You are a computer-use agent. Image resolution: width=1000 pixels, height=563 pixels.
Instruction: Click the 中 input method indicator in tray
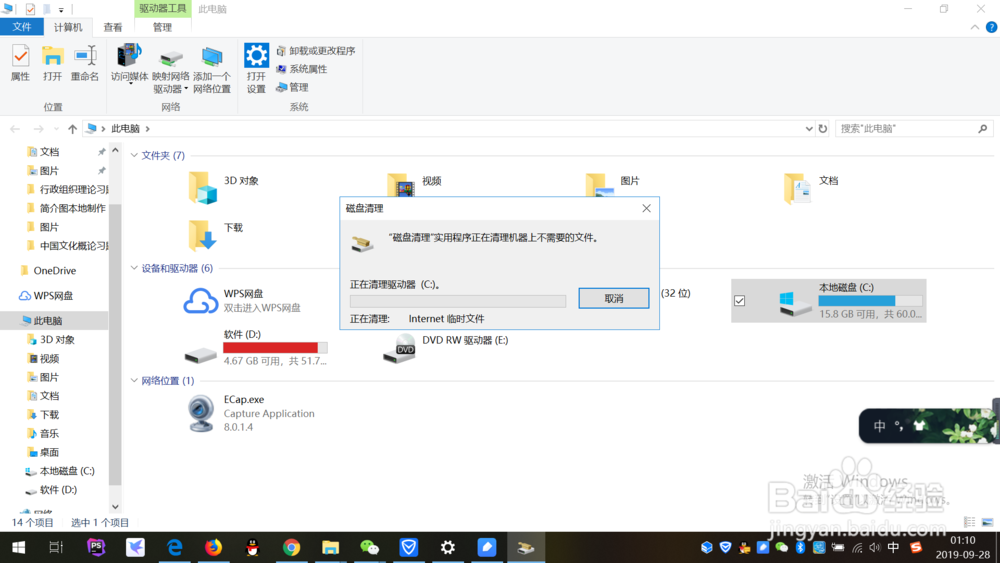893,547
